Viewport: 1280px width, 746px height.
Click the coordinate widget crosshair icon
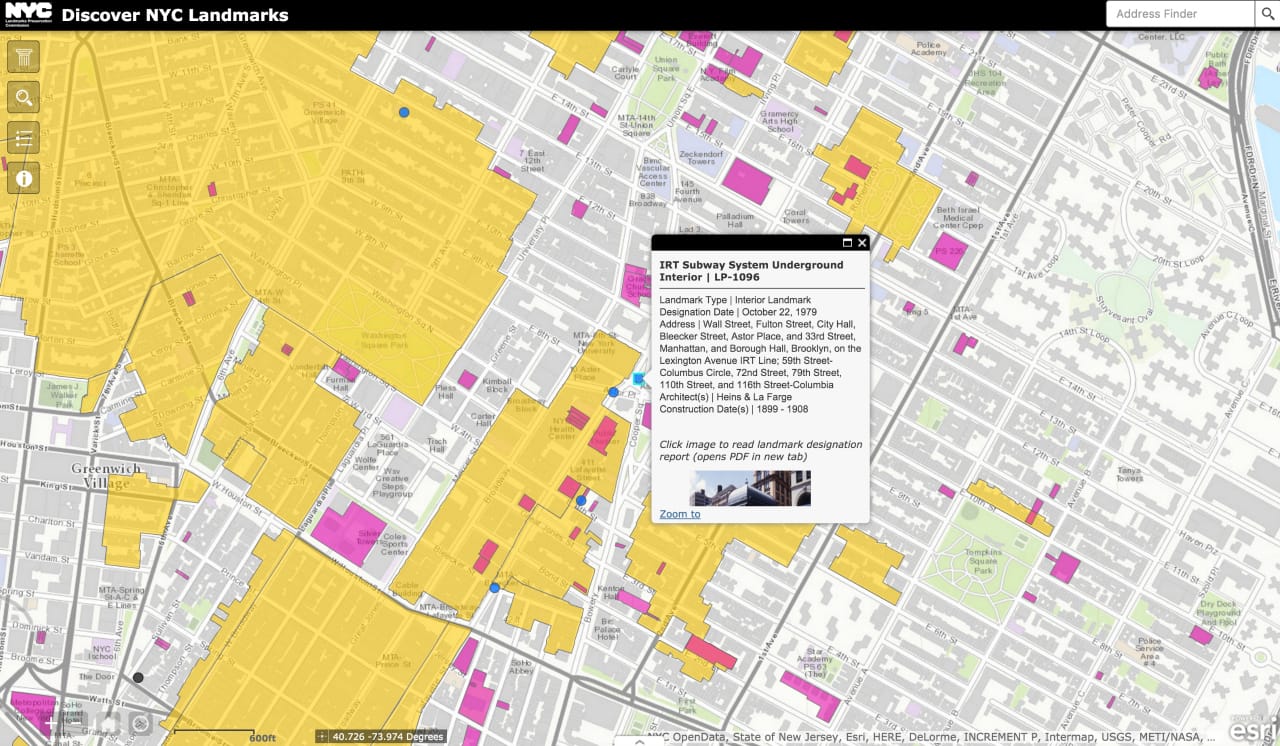coord(322,737)
